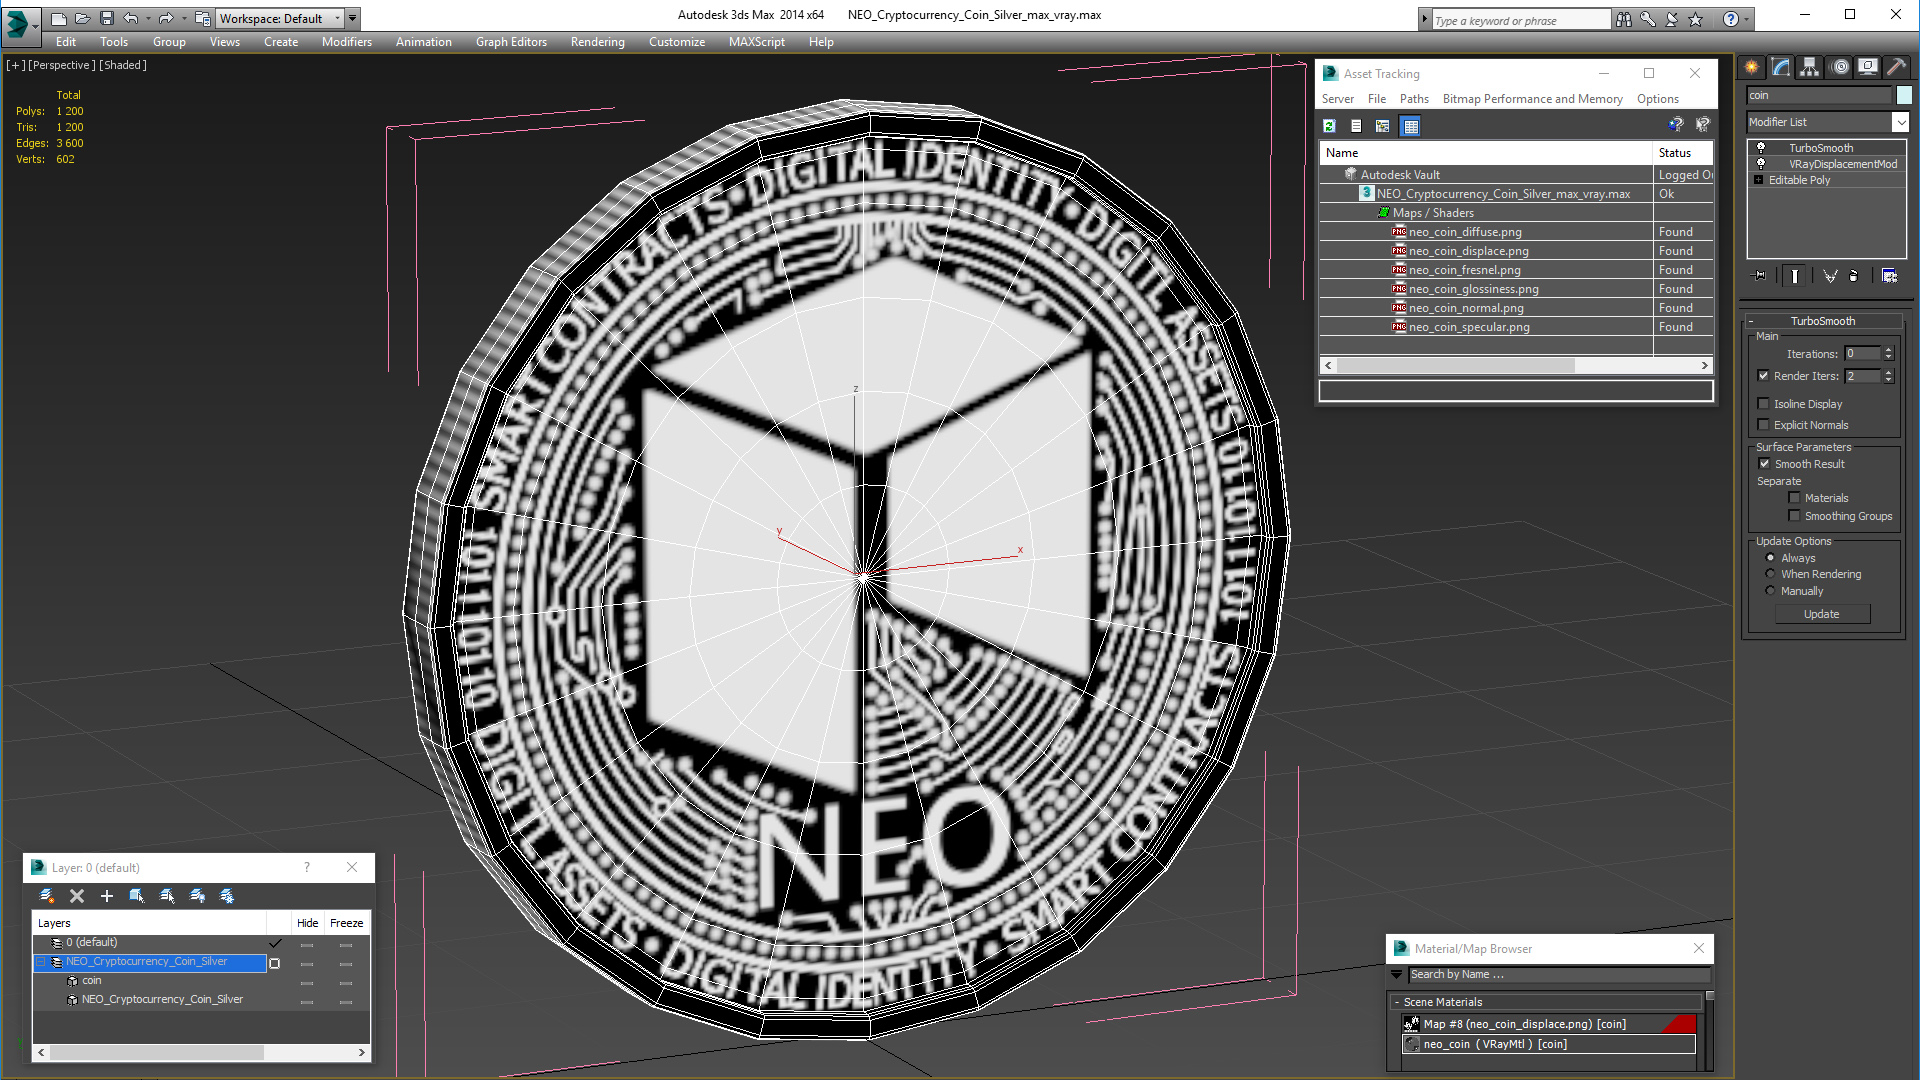Click Highlight Selected Objects' Layers icon

tap(167, 896)
